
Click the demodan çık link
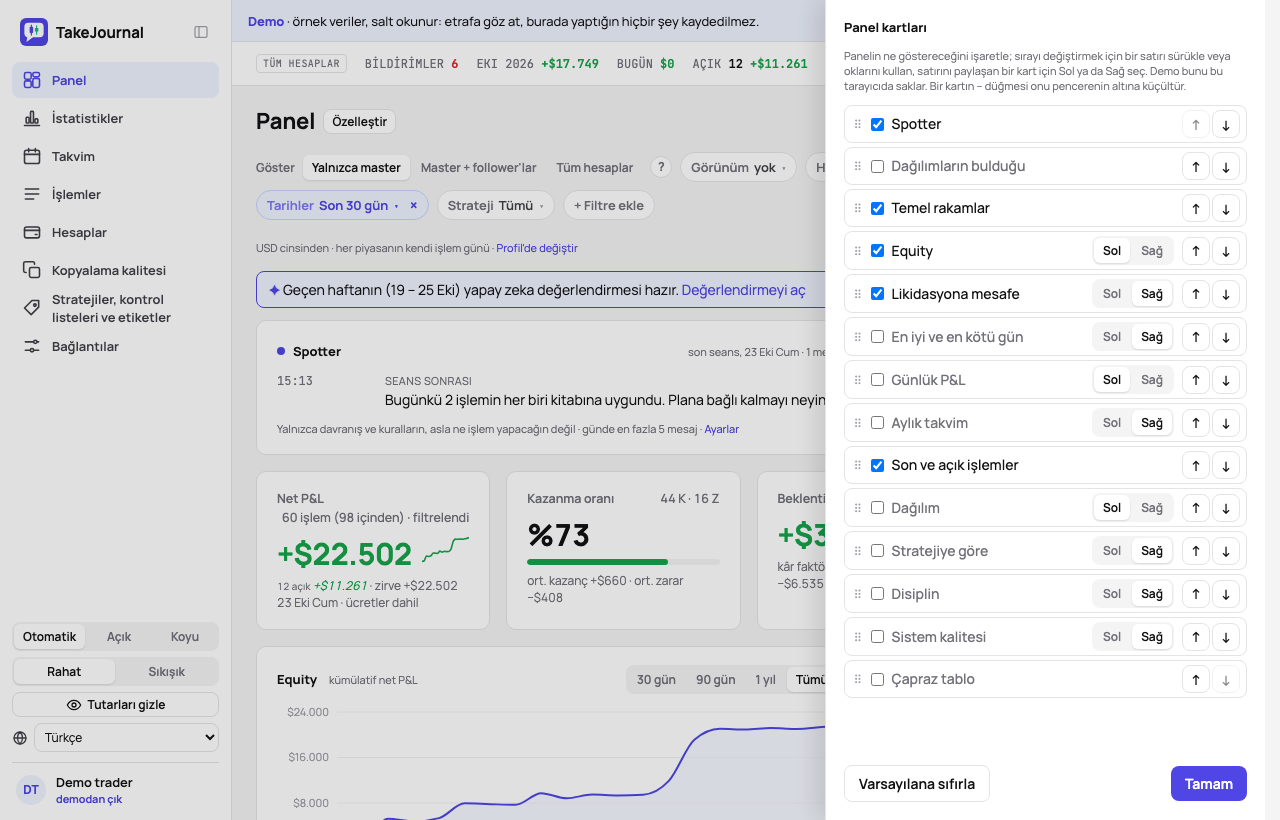pyautogui.click(x=89, y=799)
